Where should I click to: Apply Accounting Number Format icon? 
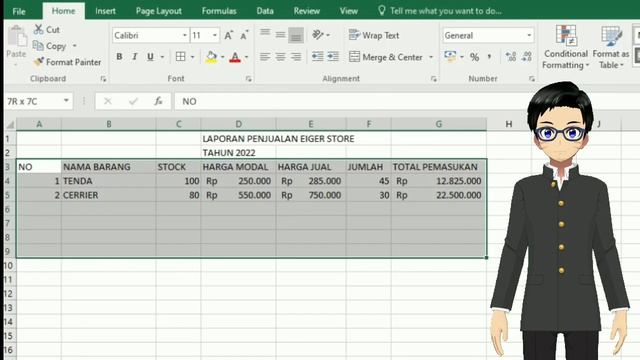[x=450, y=57]
